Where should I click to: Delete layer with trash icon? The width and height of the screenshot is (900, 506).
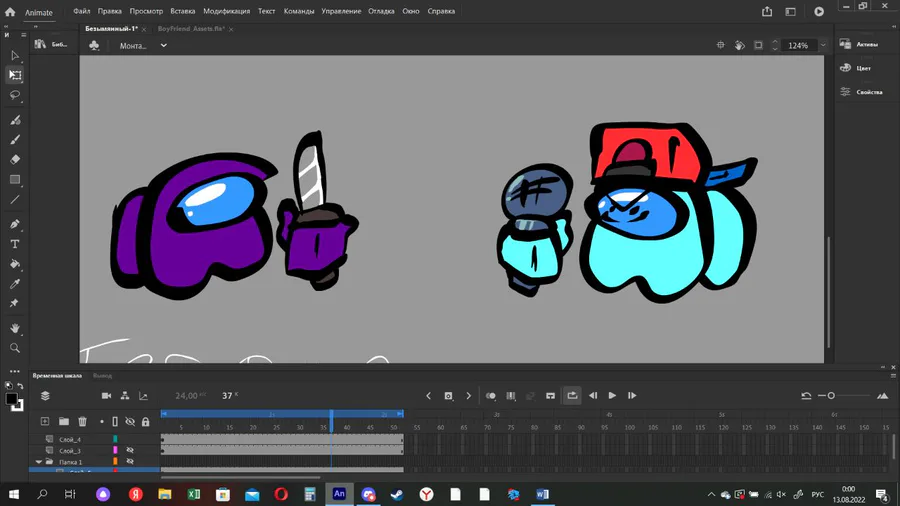[83, 422]
